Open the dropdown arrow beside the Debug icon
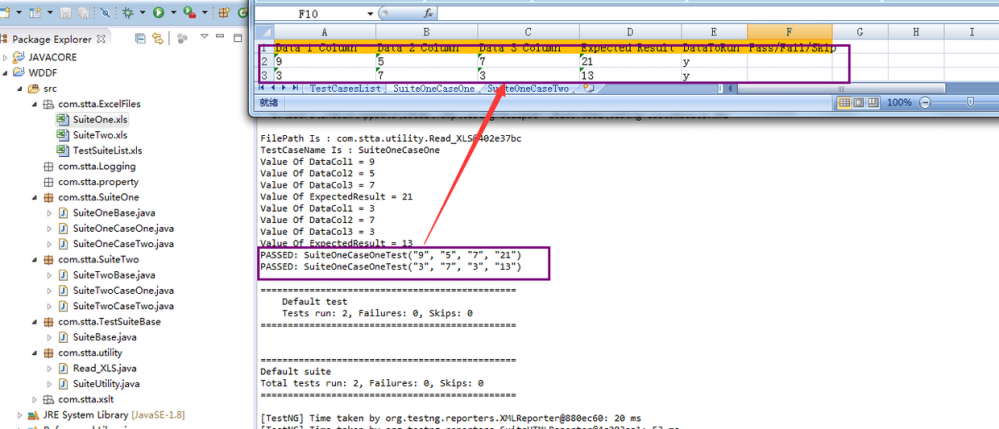 (x=141, y=12)
